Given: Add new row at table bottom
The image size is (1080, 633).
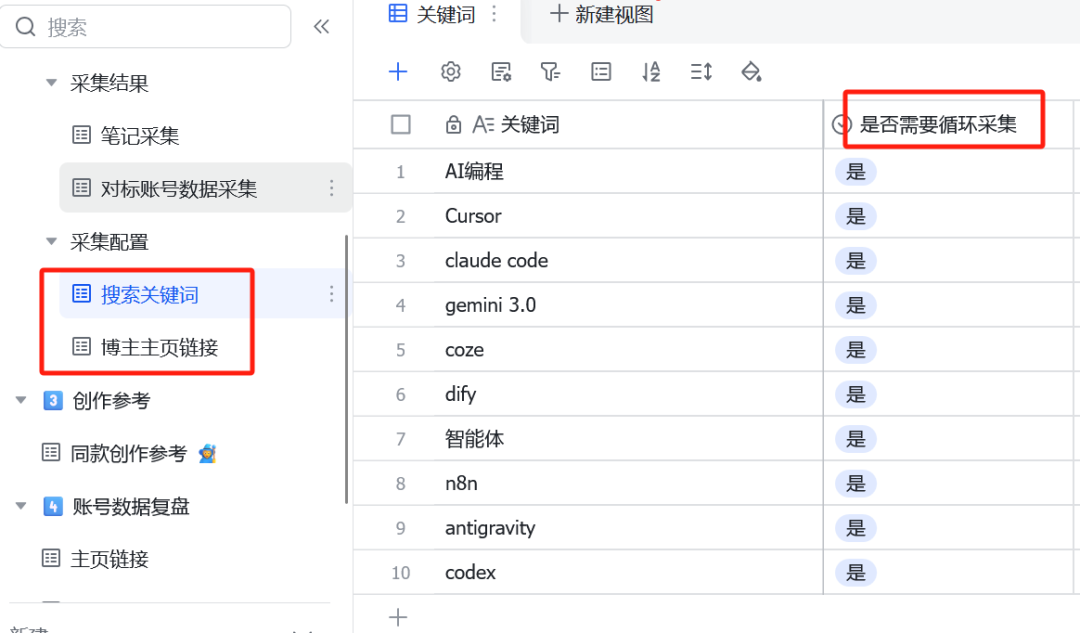Looking at the screenshot, I should [398, 617].
